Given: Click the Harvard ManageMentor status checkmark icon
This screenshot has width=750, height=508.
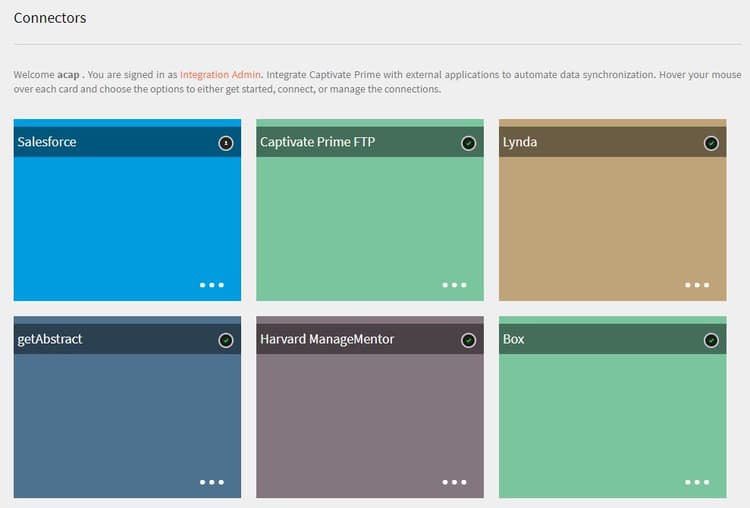Looking at the screenshot, I should point(468,340).
